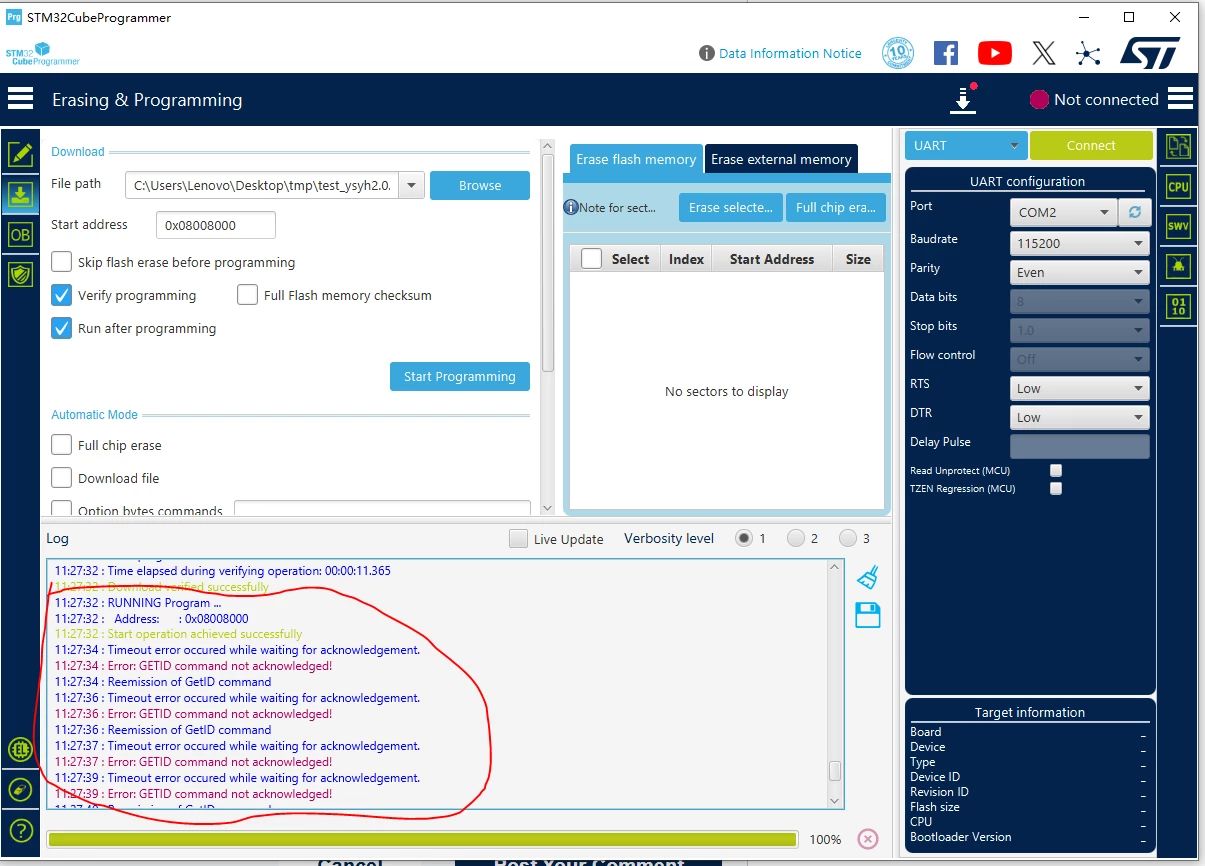Open the binary 0110 registers icon
The height and width of the screenshot is (866, 1205).
pos(1179,306)
